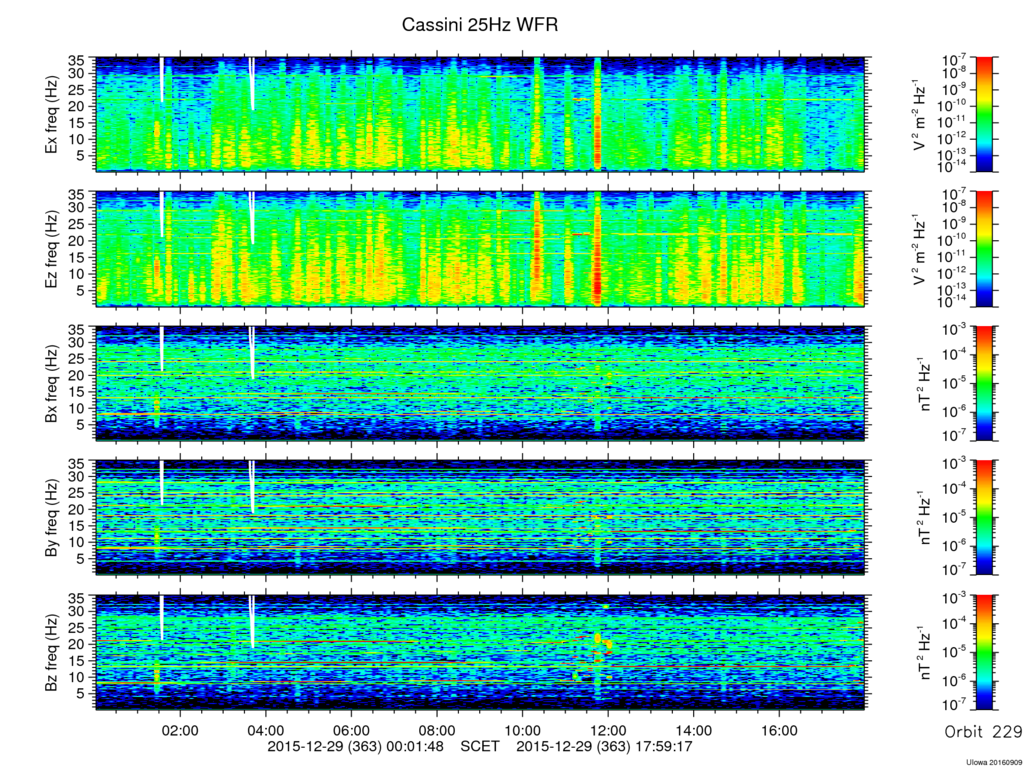Click the By panel color scale bar
1024x767 pixels.
coord(984,517)
